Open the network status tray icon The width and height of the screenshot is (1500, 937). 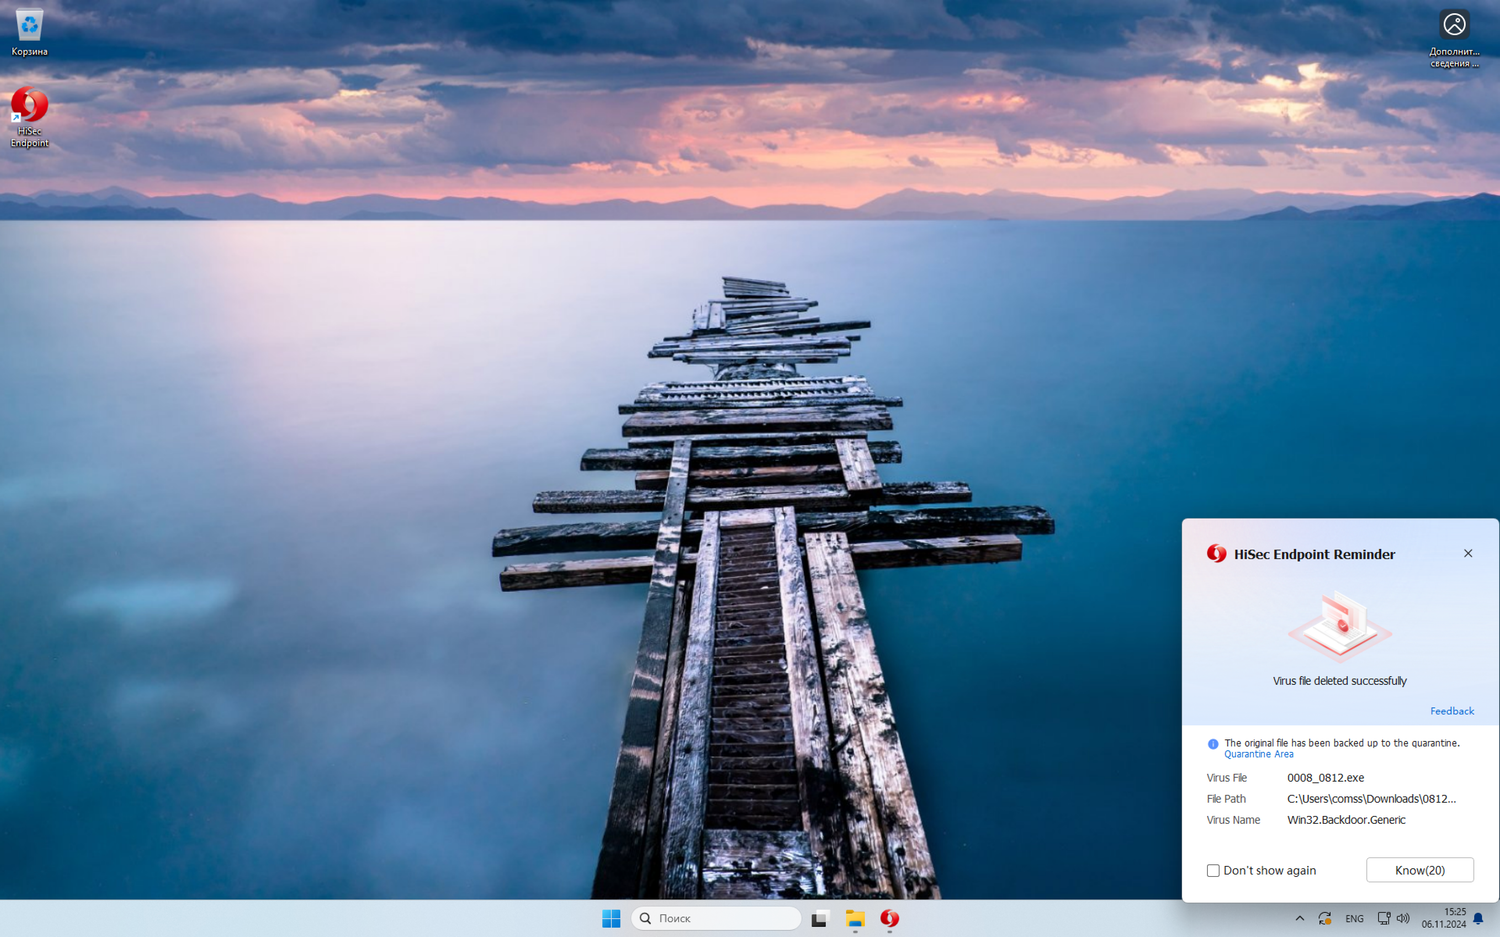click(1384, 918)
